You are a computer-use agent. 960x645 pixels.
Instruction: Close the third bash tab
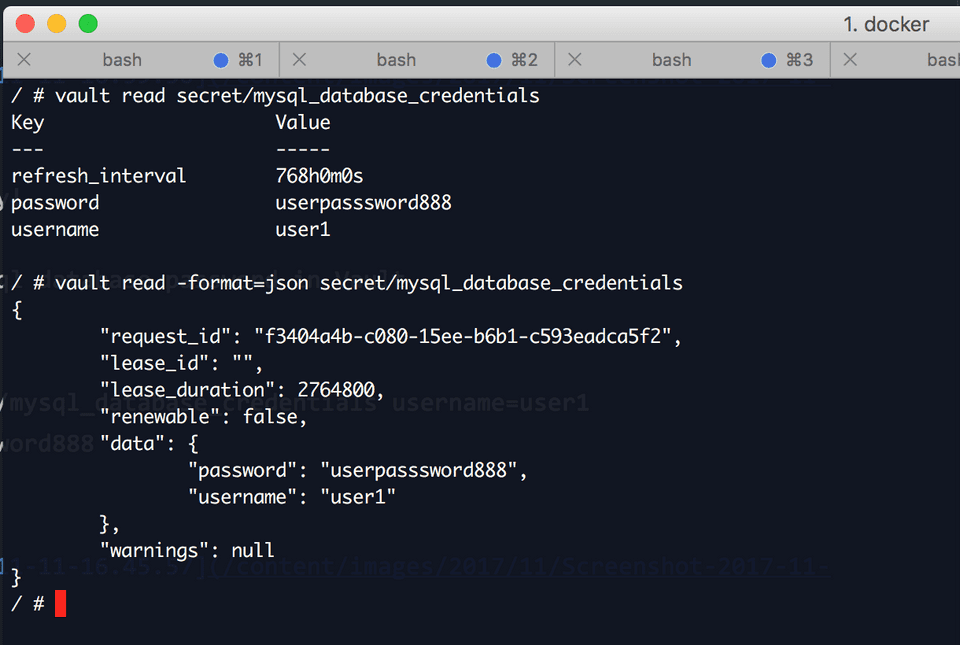pyautogui.click(x=574, y=59)
